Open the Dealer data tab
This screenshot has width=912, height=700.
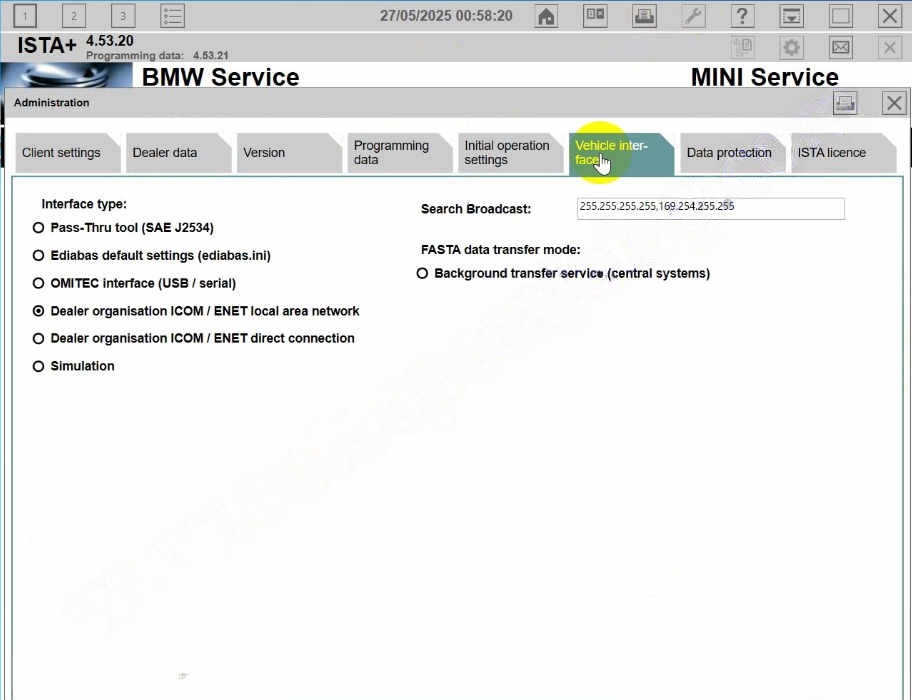pyautogui.click(x=178, y=153)
